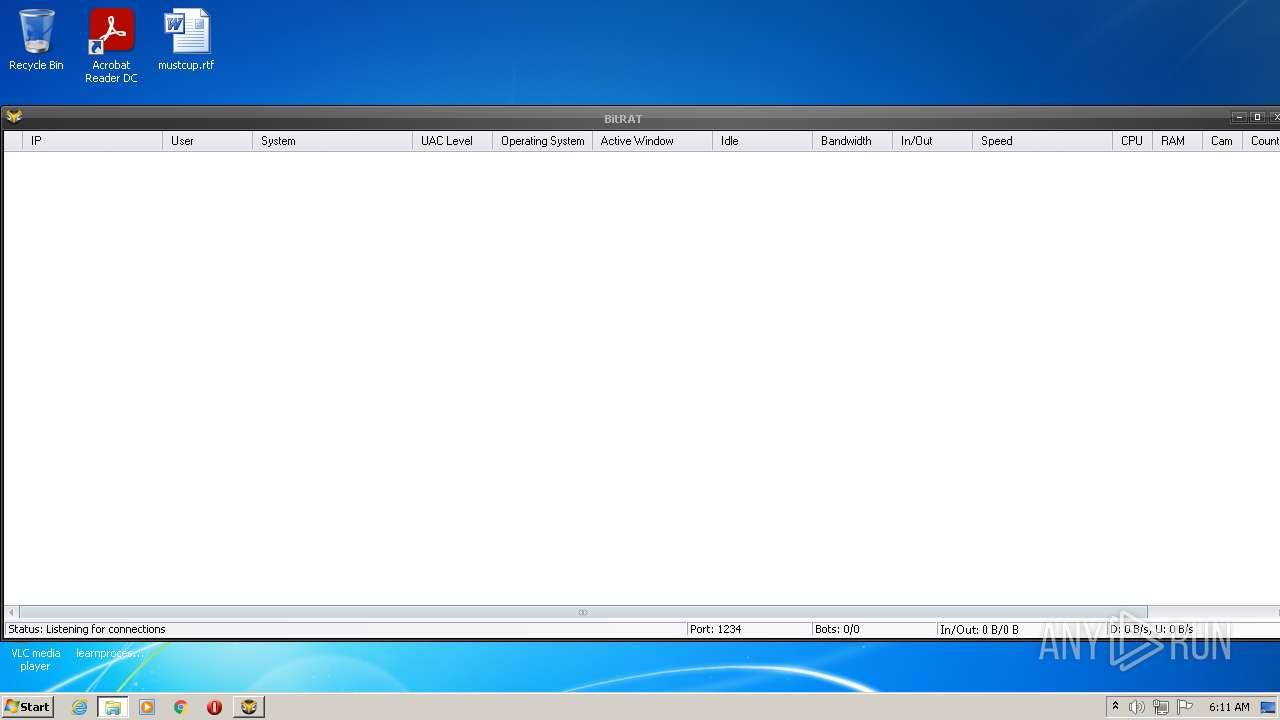1280x720 pixels.
Task: Click the Show Desktop tray icon
Action: tap(1268, 707)
